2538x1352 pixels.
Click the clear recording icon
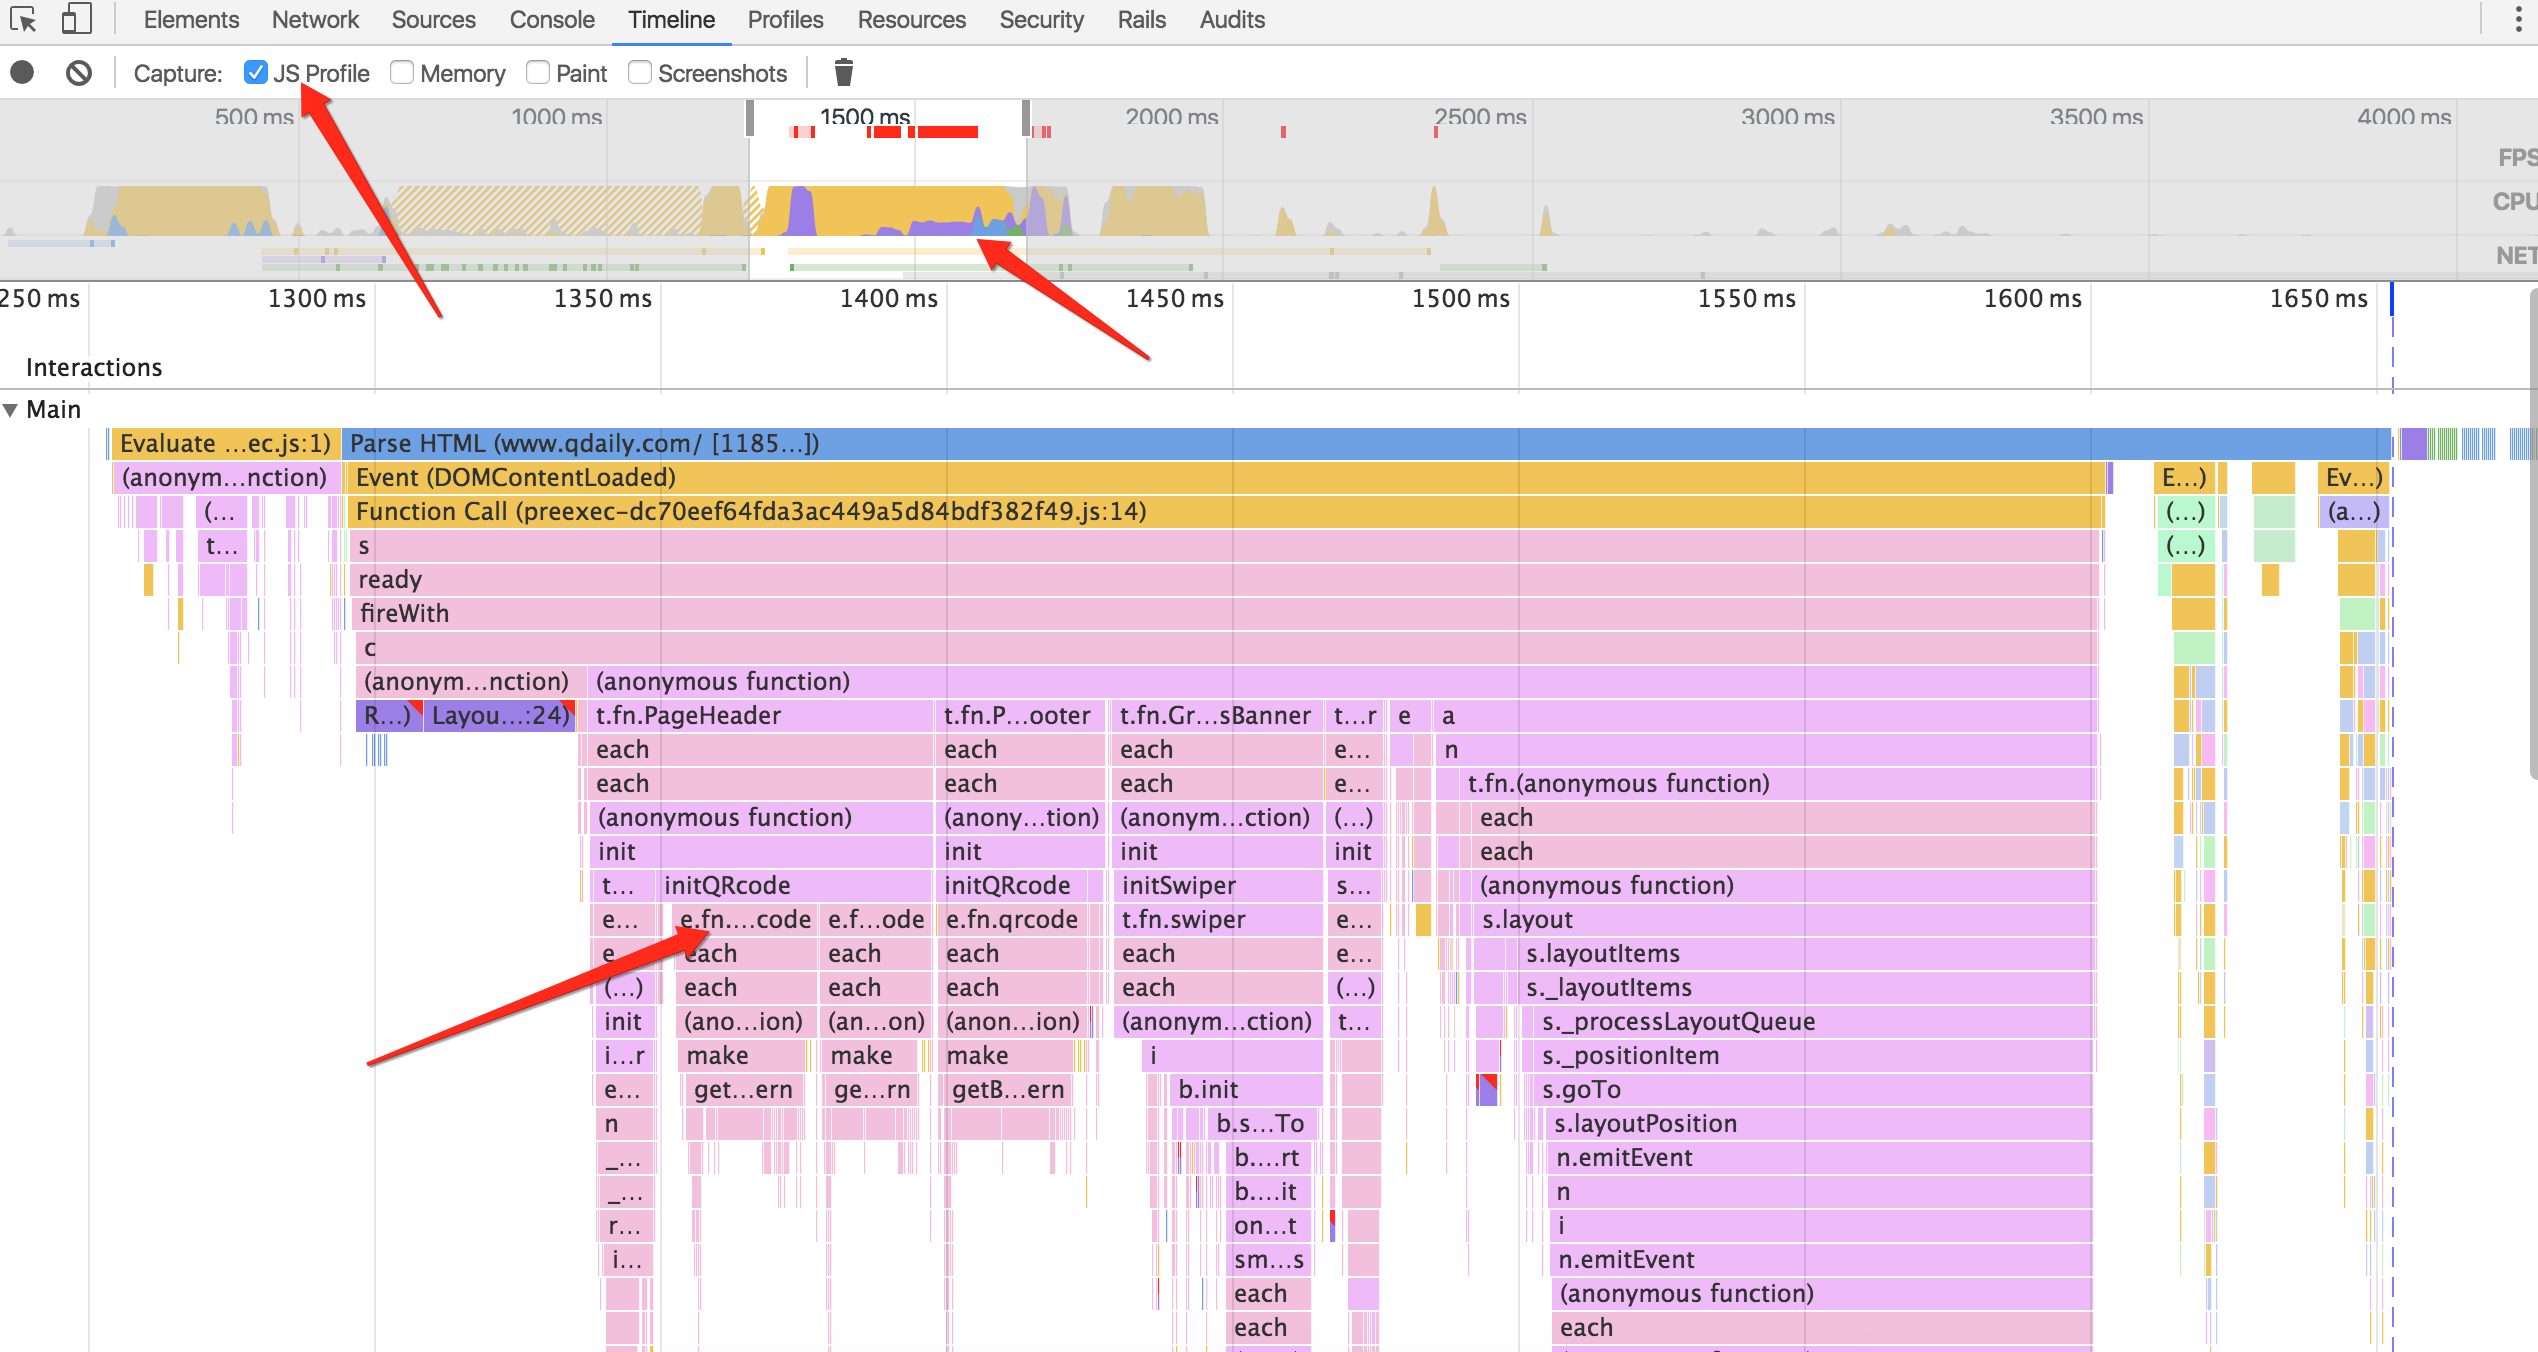click(79, 73)
